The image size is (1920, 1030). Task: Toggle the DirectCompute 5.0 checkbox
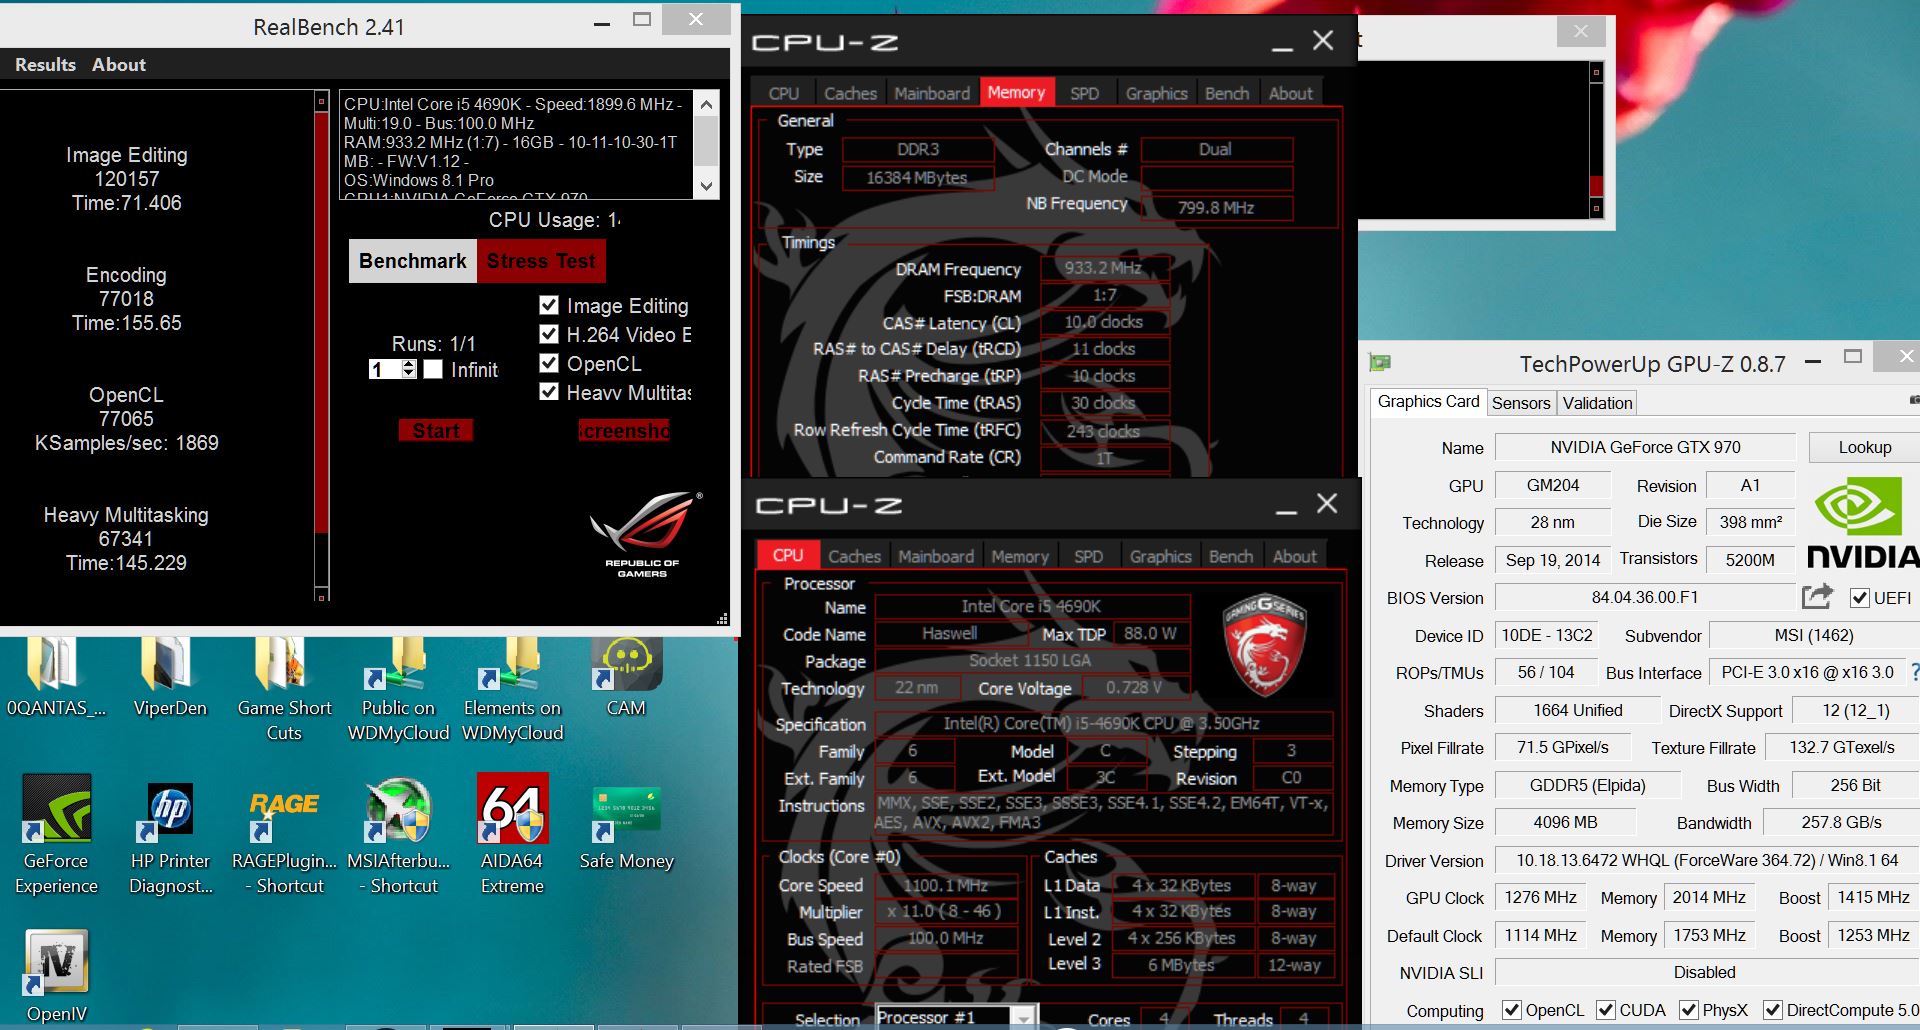coord(1773,1010)
